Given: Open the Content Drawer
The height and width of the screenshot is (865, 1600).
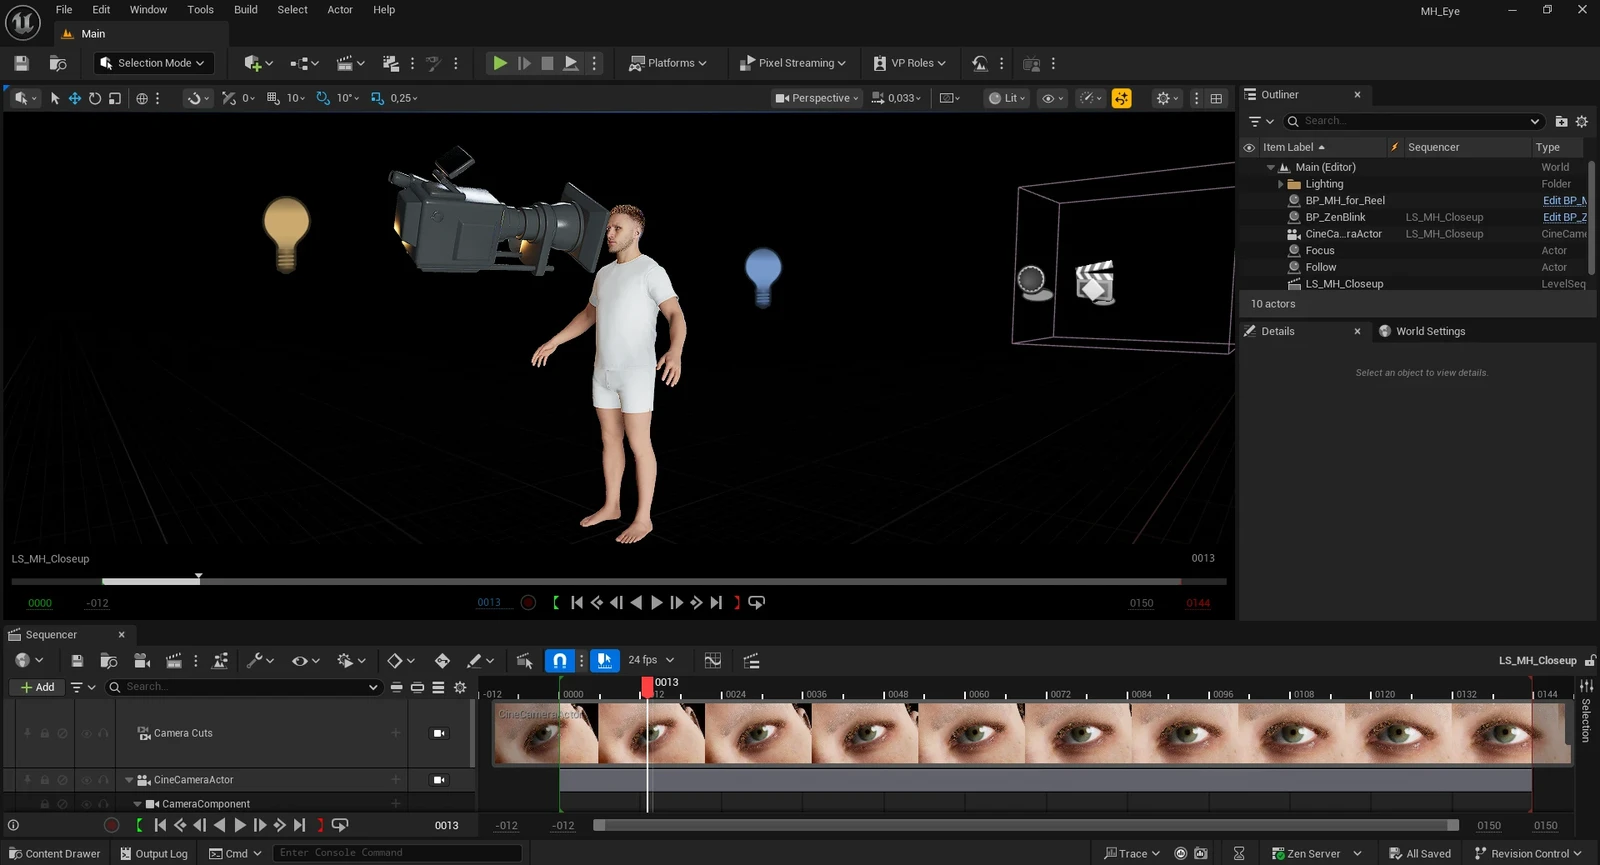Looking at the screenshot, I should (x=55, y=853).
